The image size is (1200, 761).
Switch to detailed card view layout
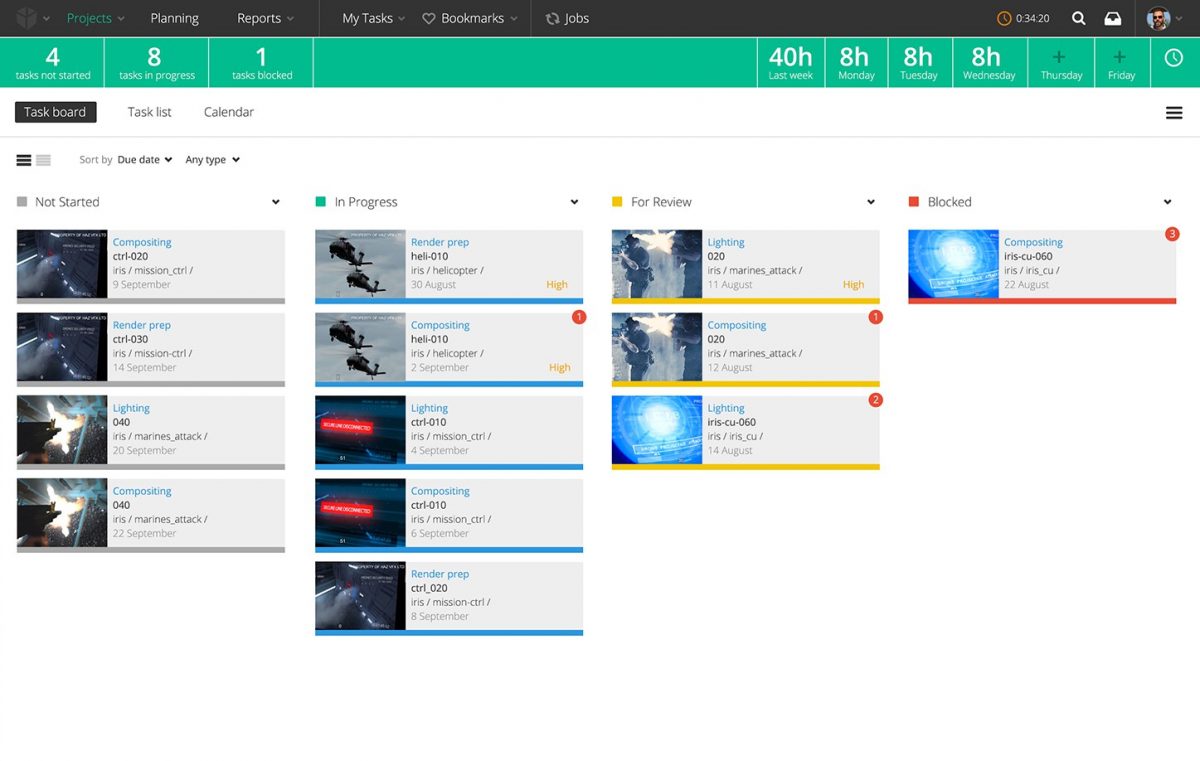pyautogui.click(x=22, y=159)
